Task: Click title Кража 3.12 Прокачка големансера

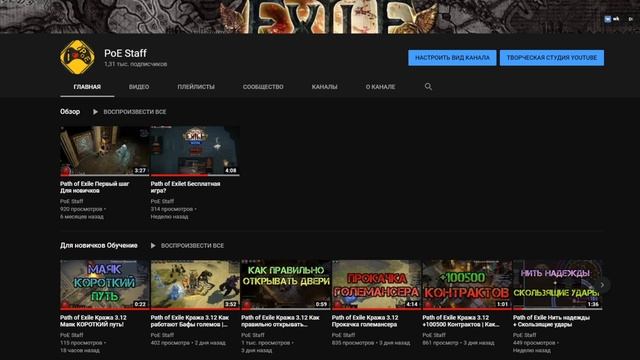Action: [x=365, y=321]
